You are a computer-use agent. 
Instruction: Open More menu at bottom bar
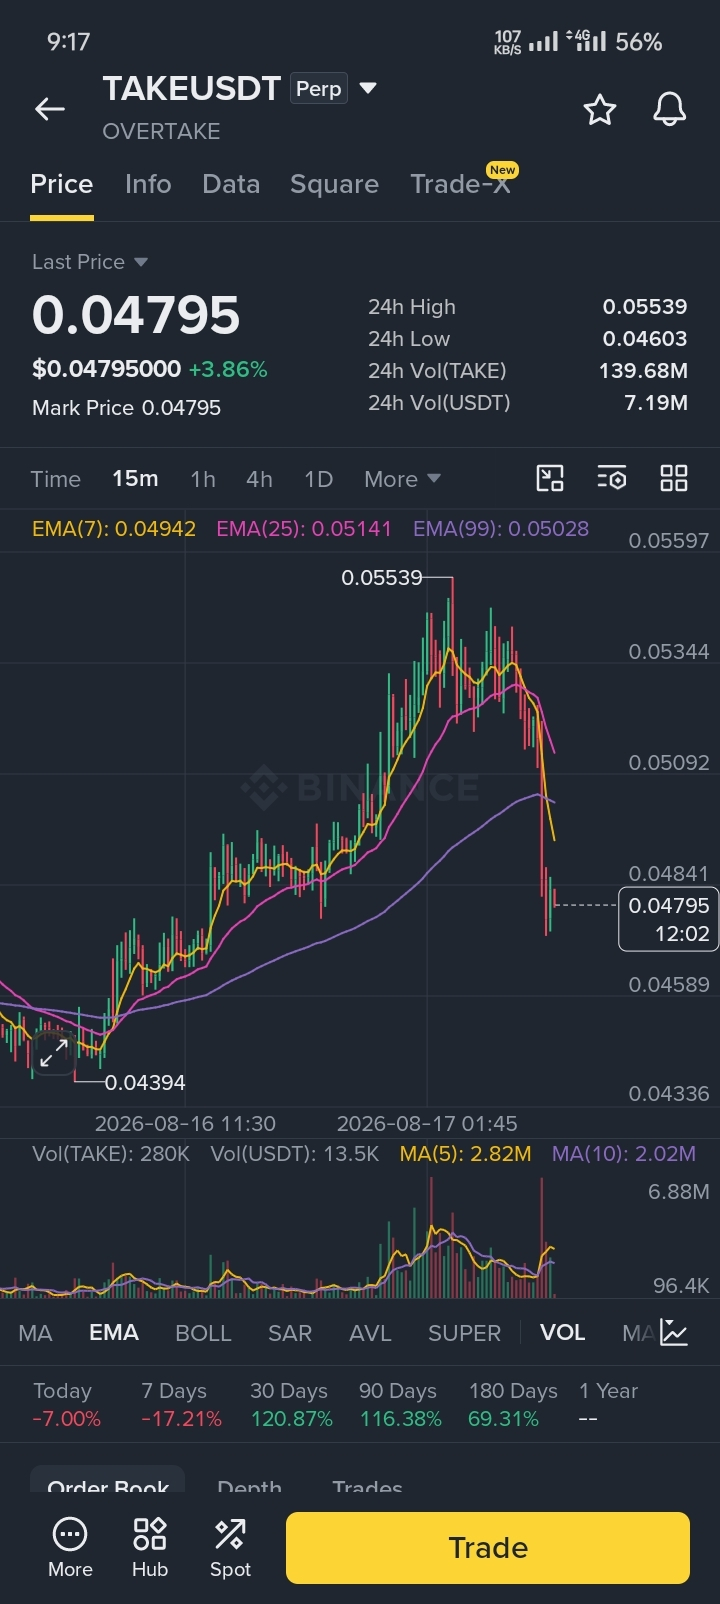point(70,1548)
